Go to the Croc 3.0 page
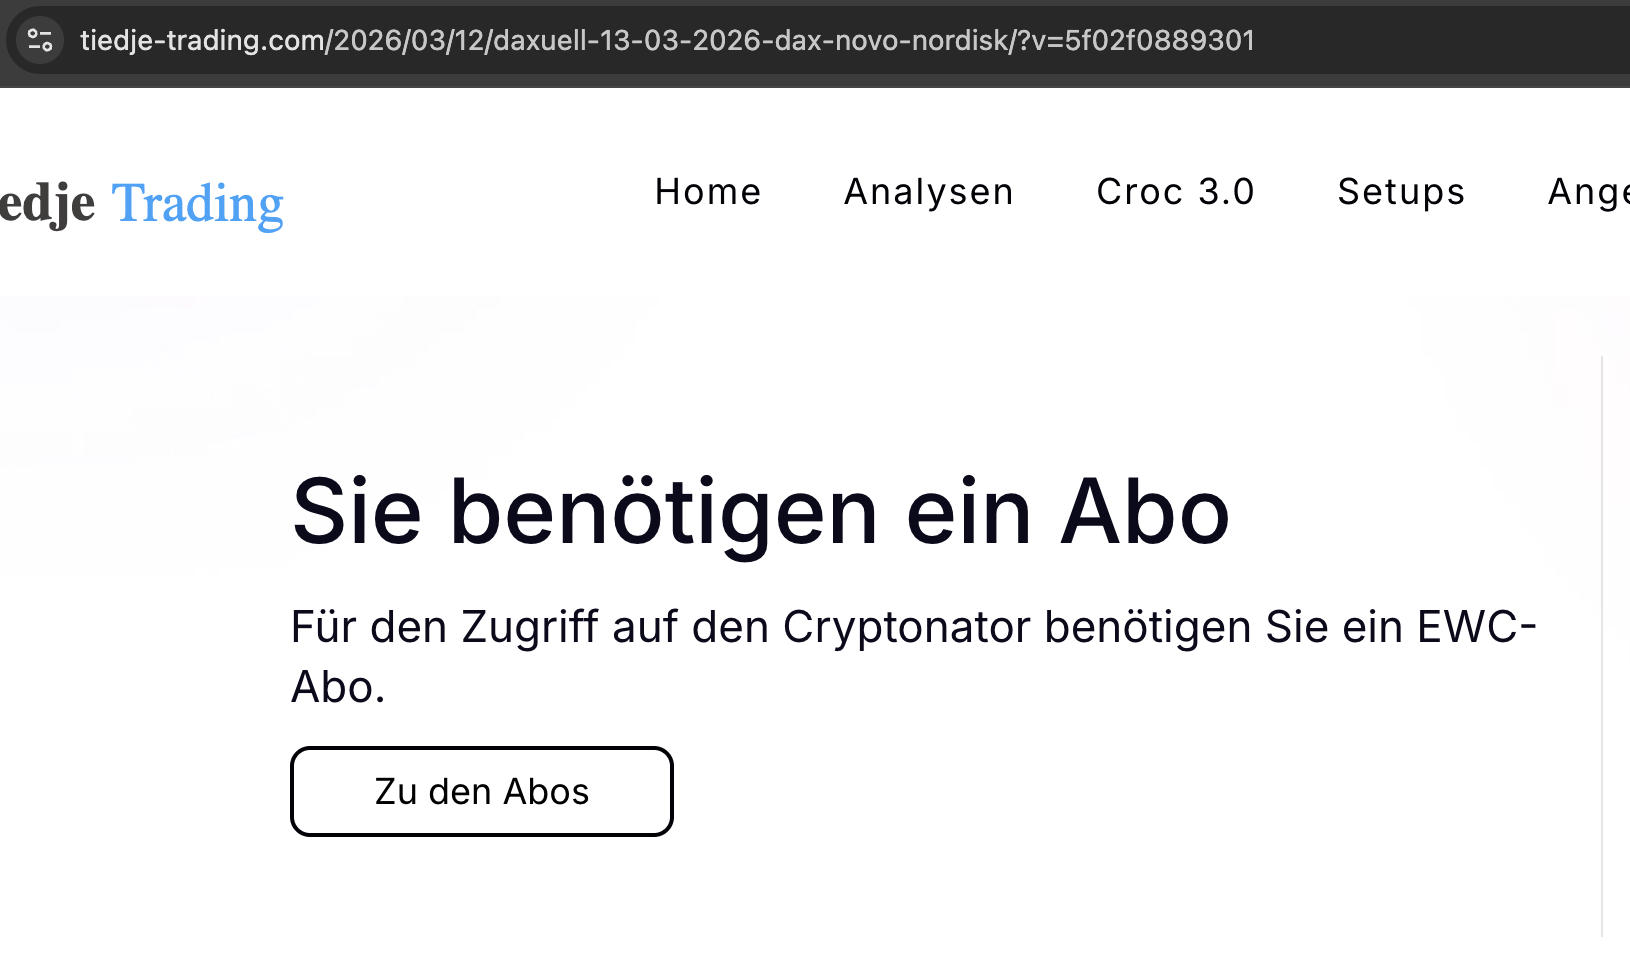The image size is (1630, 978). [1175, 191]
